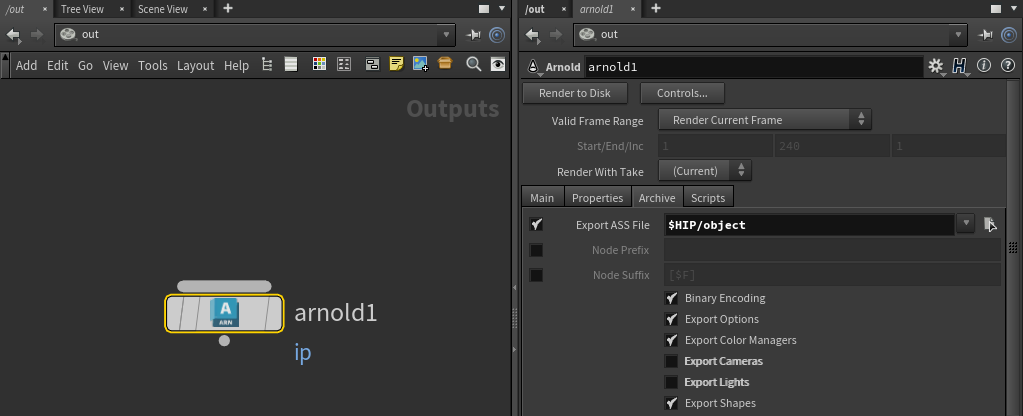Click the info icon for arnold1
Image resolution: width=1023 pixels, height=416 pixels.
[x=985, y=66]
